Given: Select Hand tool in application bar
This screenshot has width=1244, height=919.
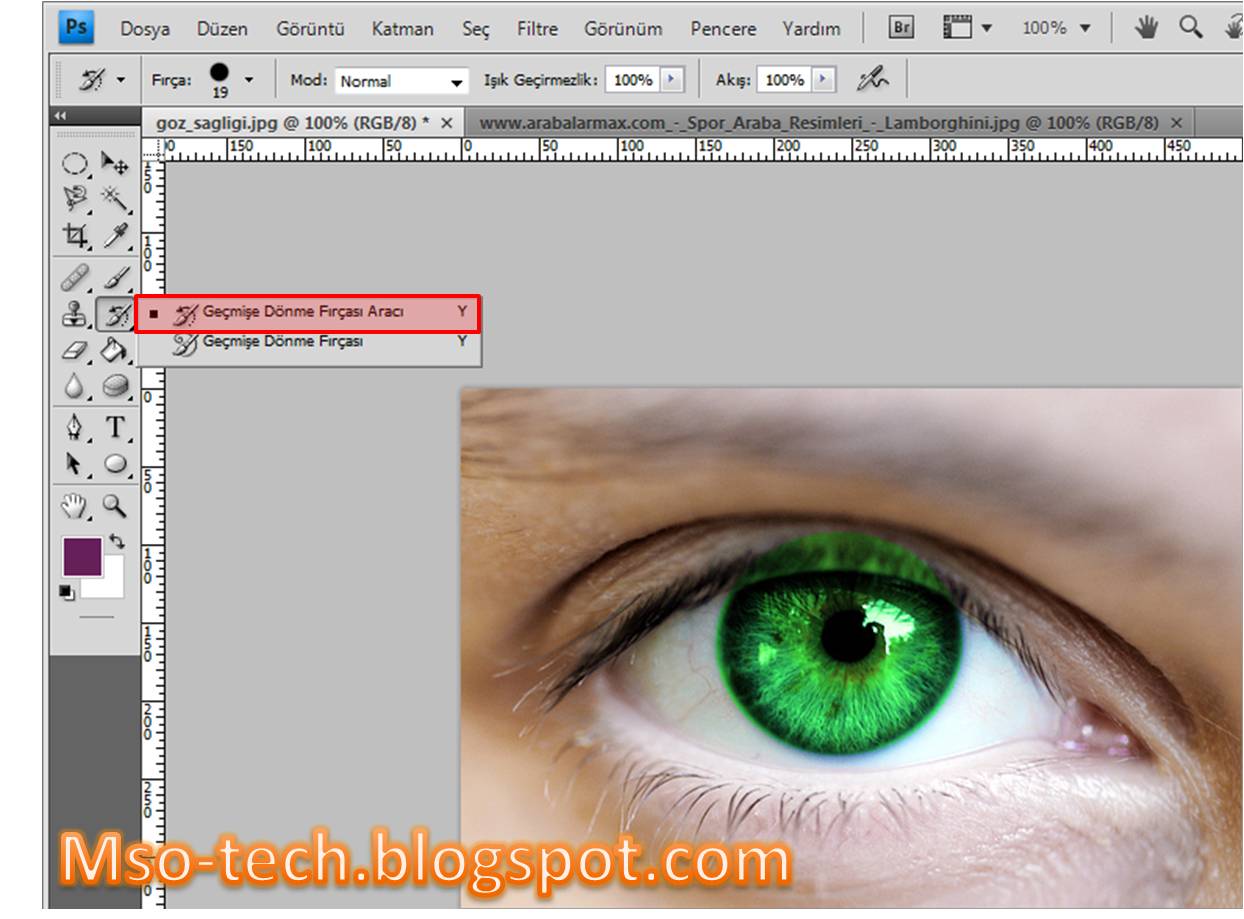Looking at the screenshot, I should pos(1146,28).
